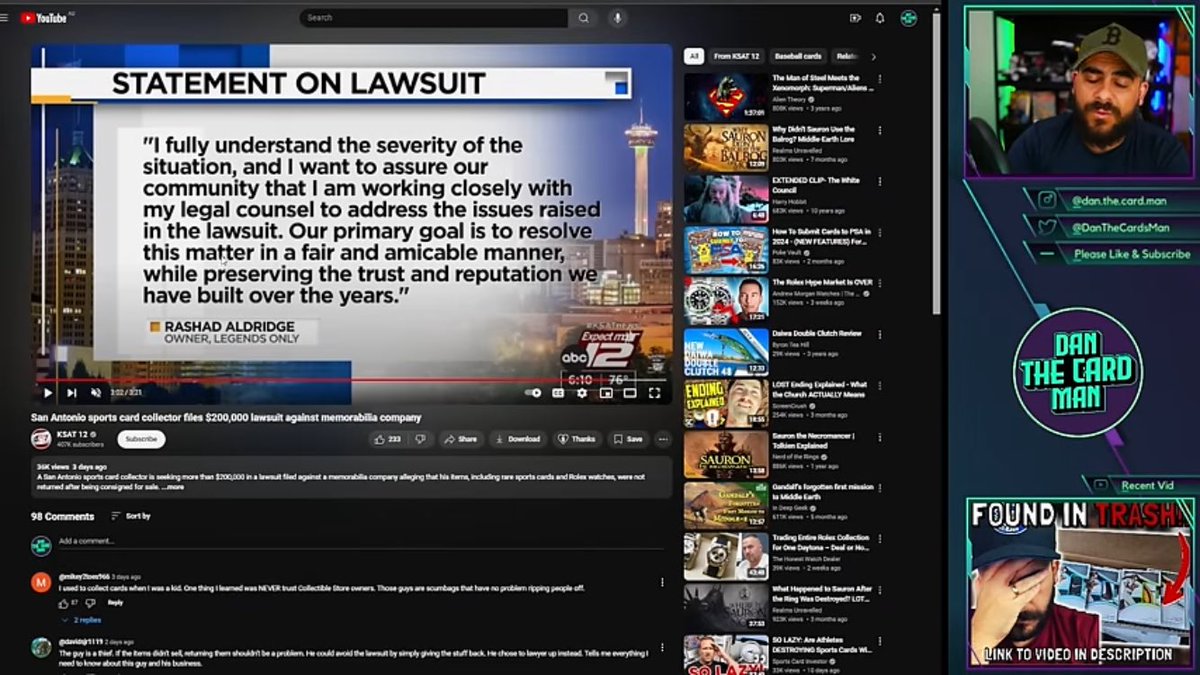
Task: Open the notifications bell
Action: pyautogui.click(x=880, y=18)
